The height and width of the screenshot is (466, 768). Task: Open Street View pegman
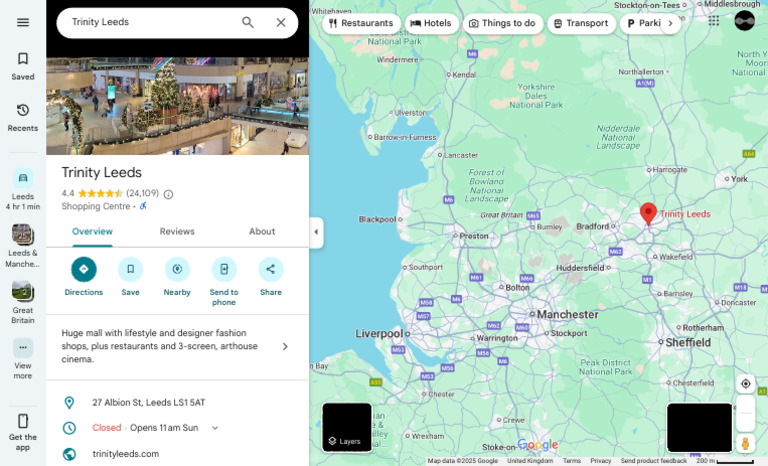coord(745,443)
